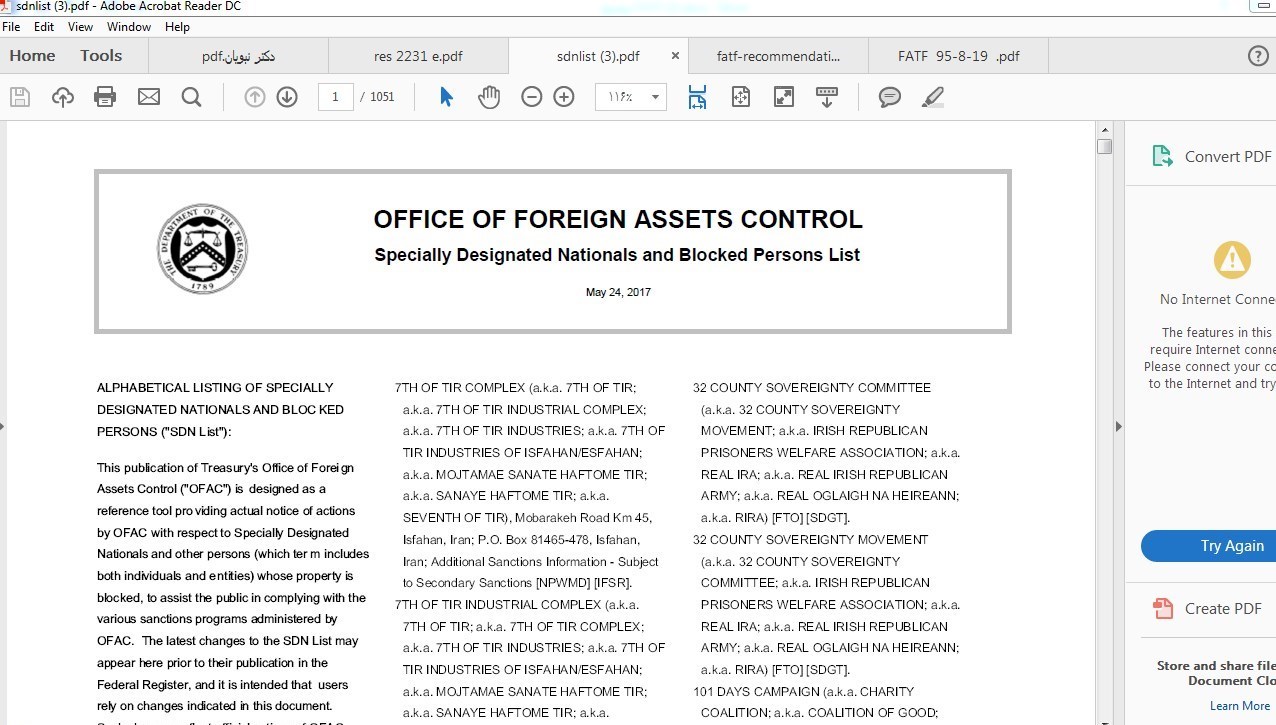Go to next page arrow
The width and height of the screenshot is (1276, 725).
tap(287, 97)
